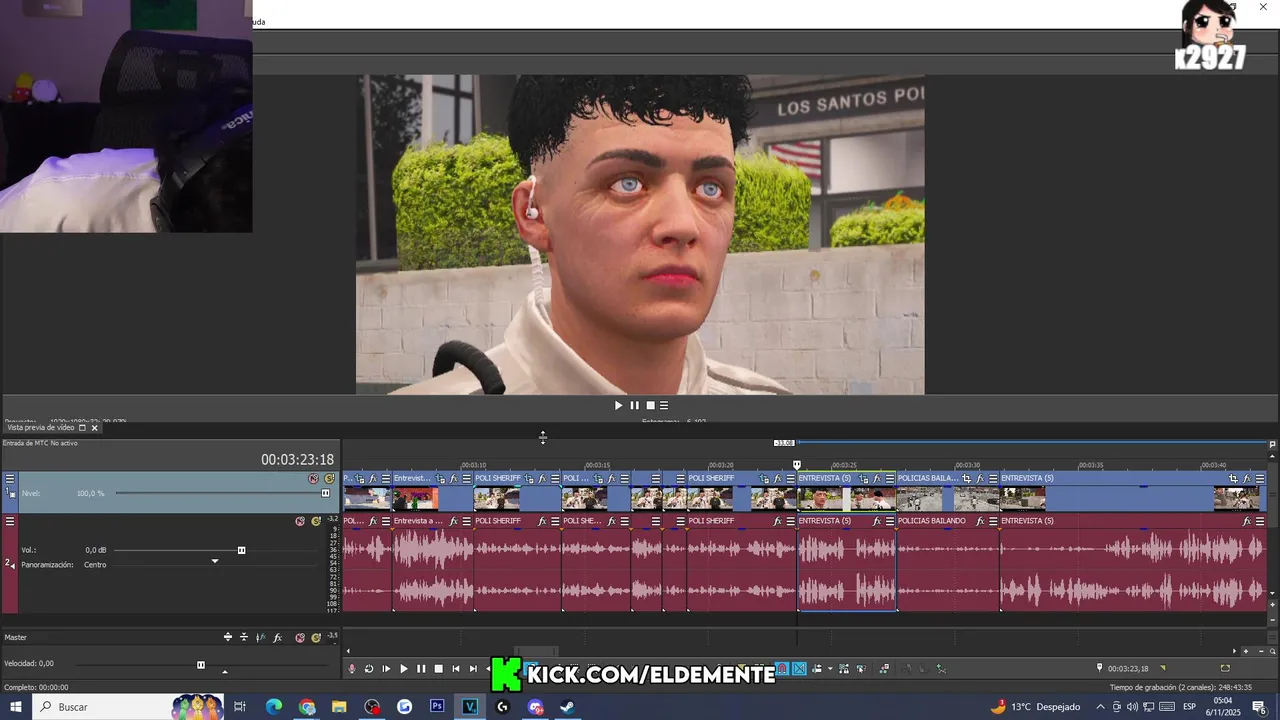This screenshot has width=1280, height=720.
Task: Expand the auto ripple mode dropdown arrow
Action: coord(830,669)
